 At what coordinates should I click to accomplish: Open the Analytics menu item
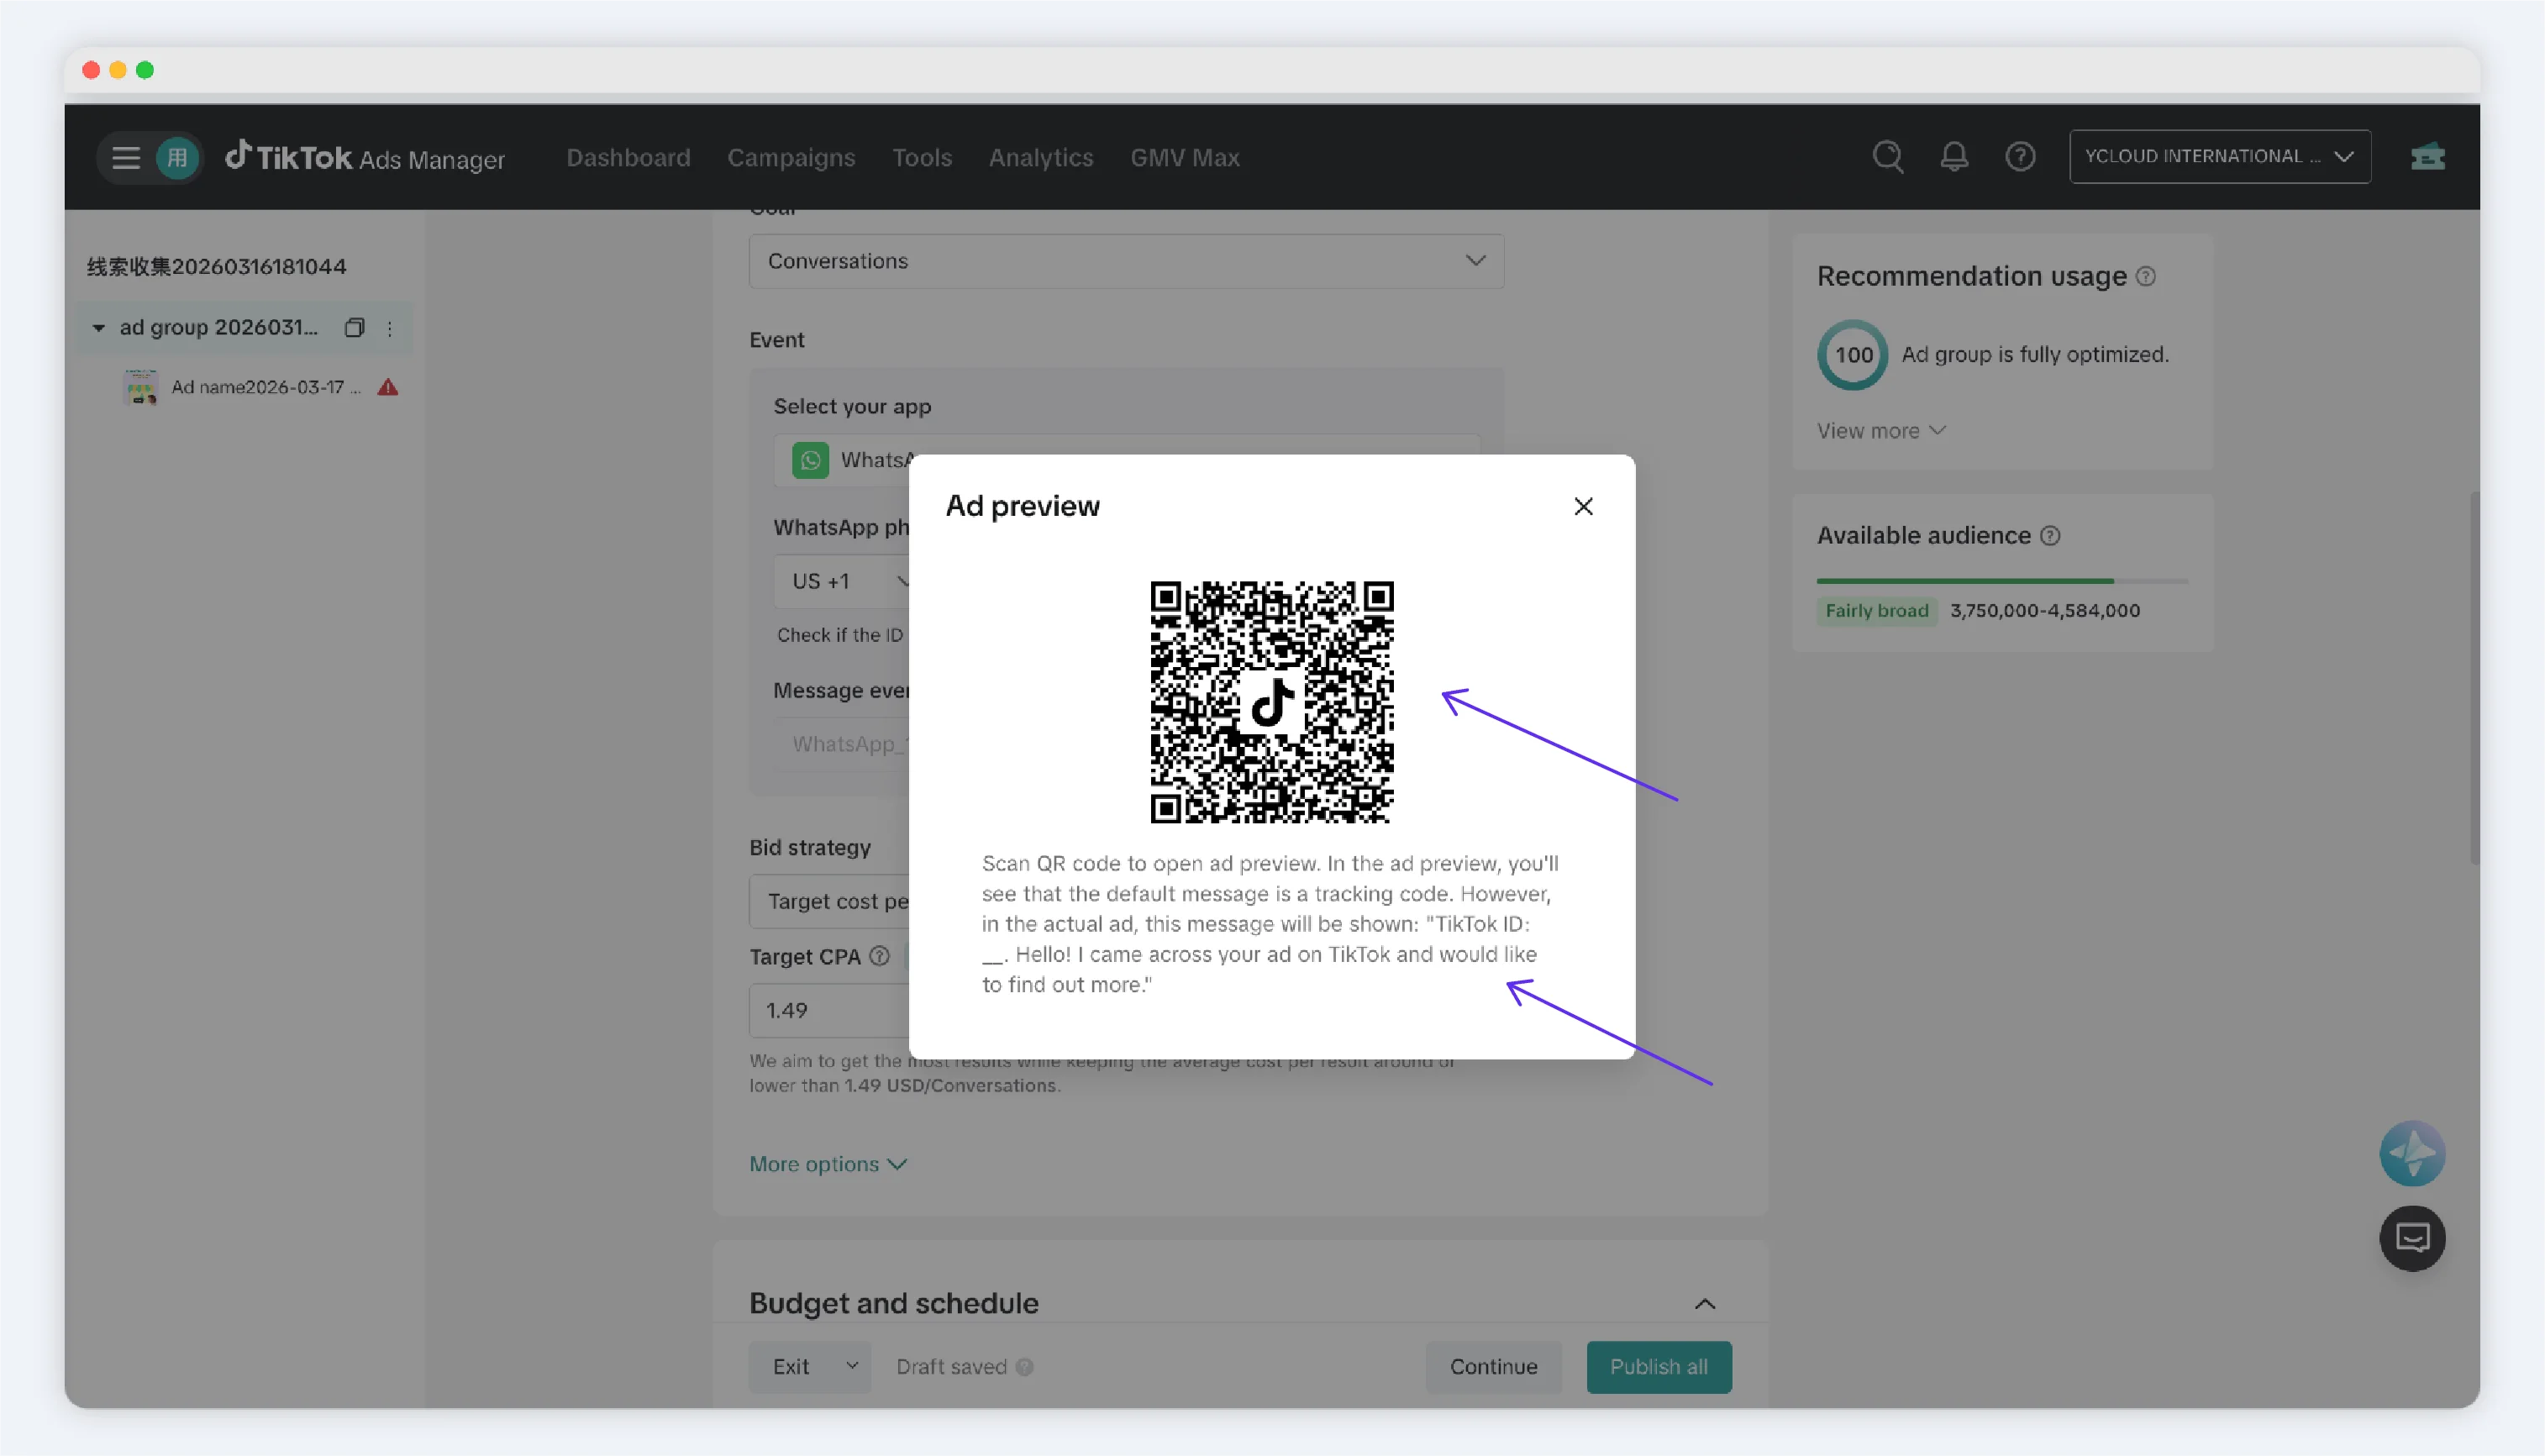pos(1040,158)
